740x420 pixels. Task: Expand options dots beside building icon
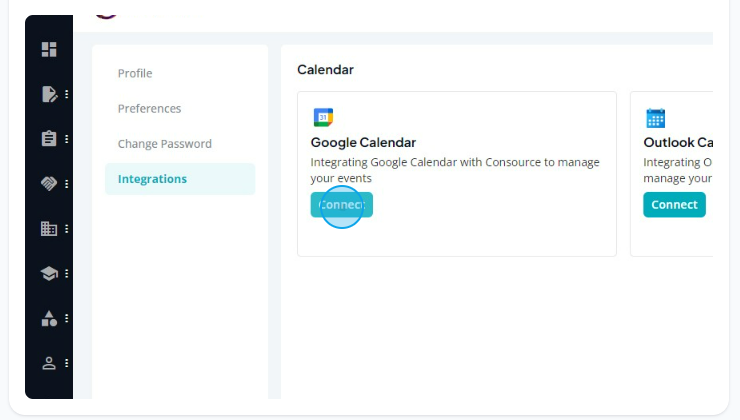[x=67, y=228]
